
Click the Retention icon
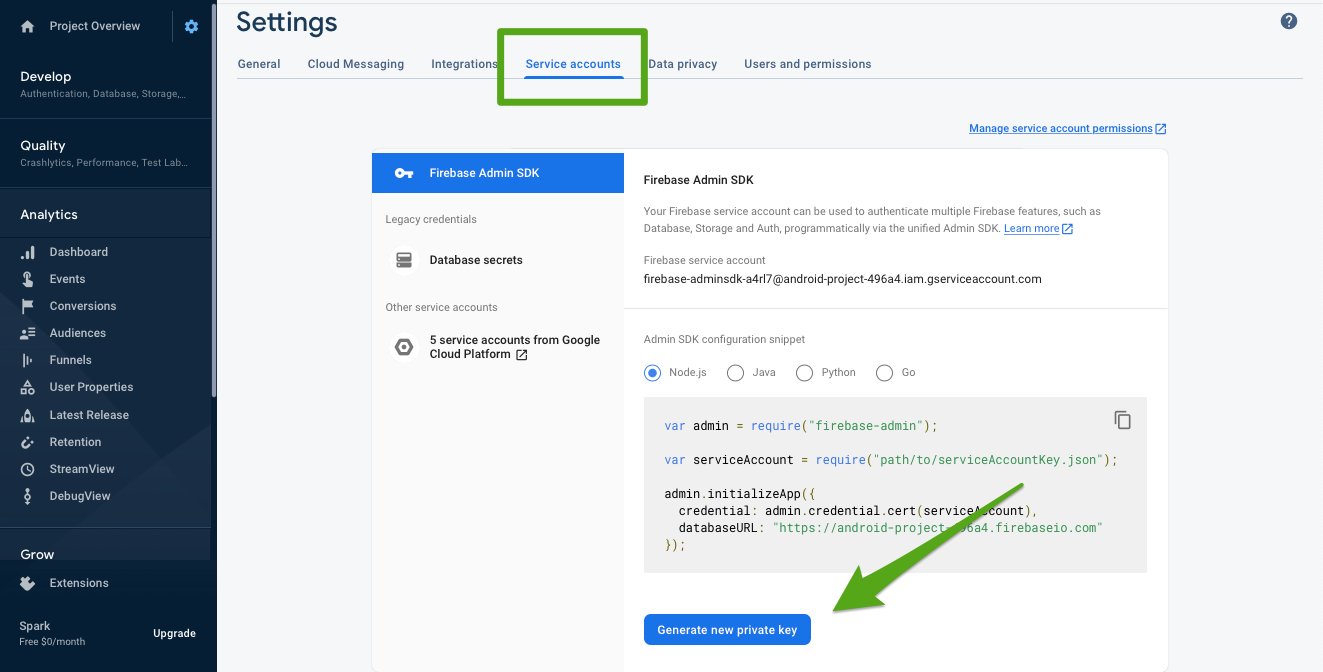coord(28,442)
